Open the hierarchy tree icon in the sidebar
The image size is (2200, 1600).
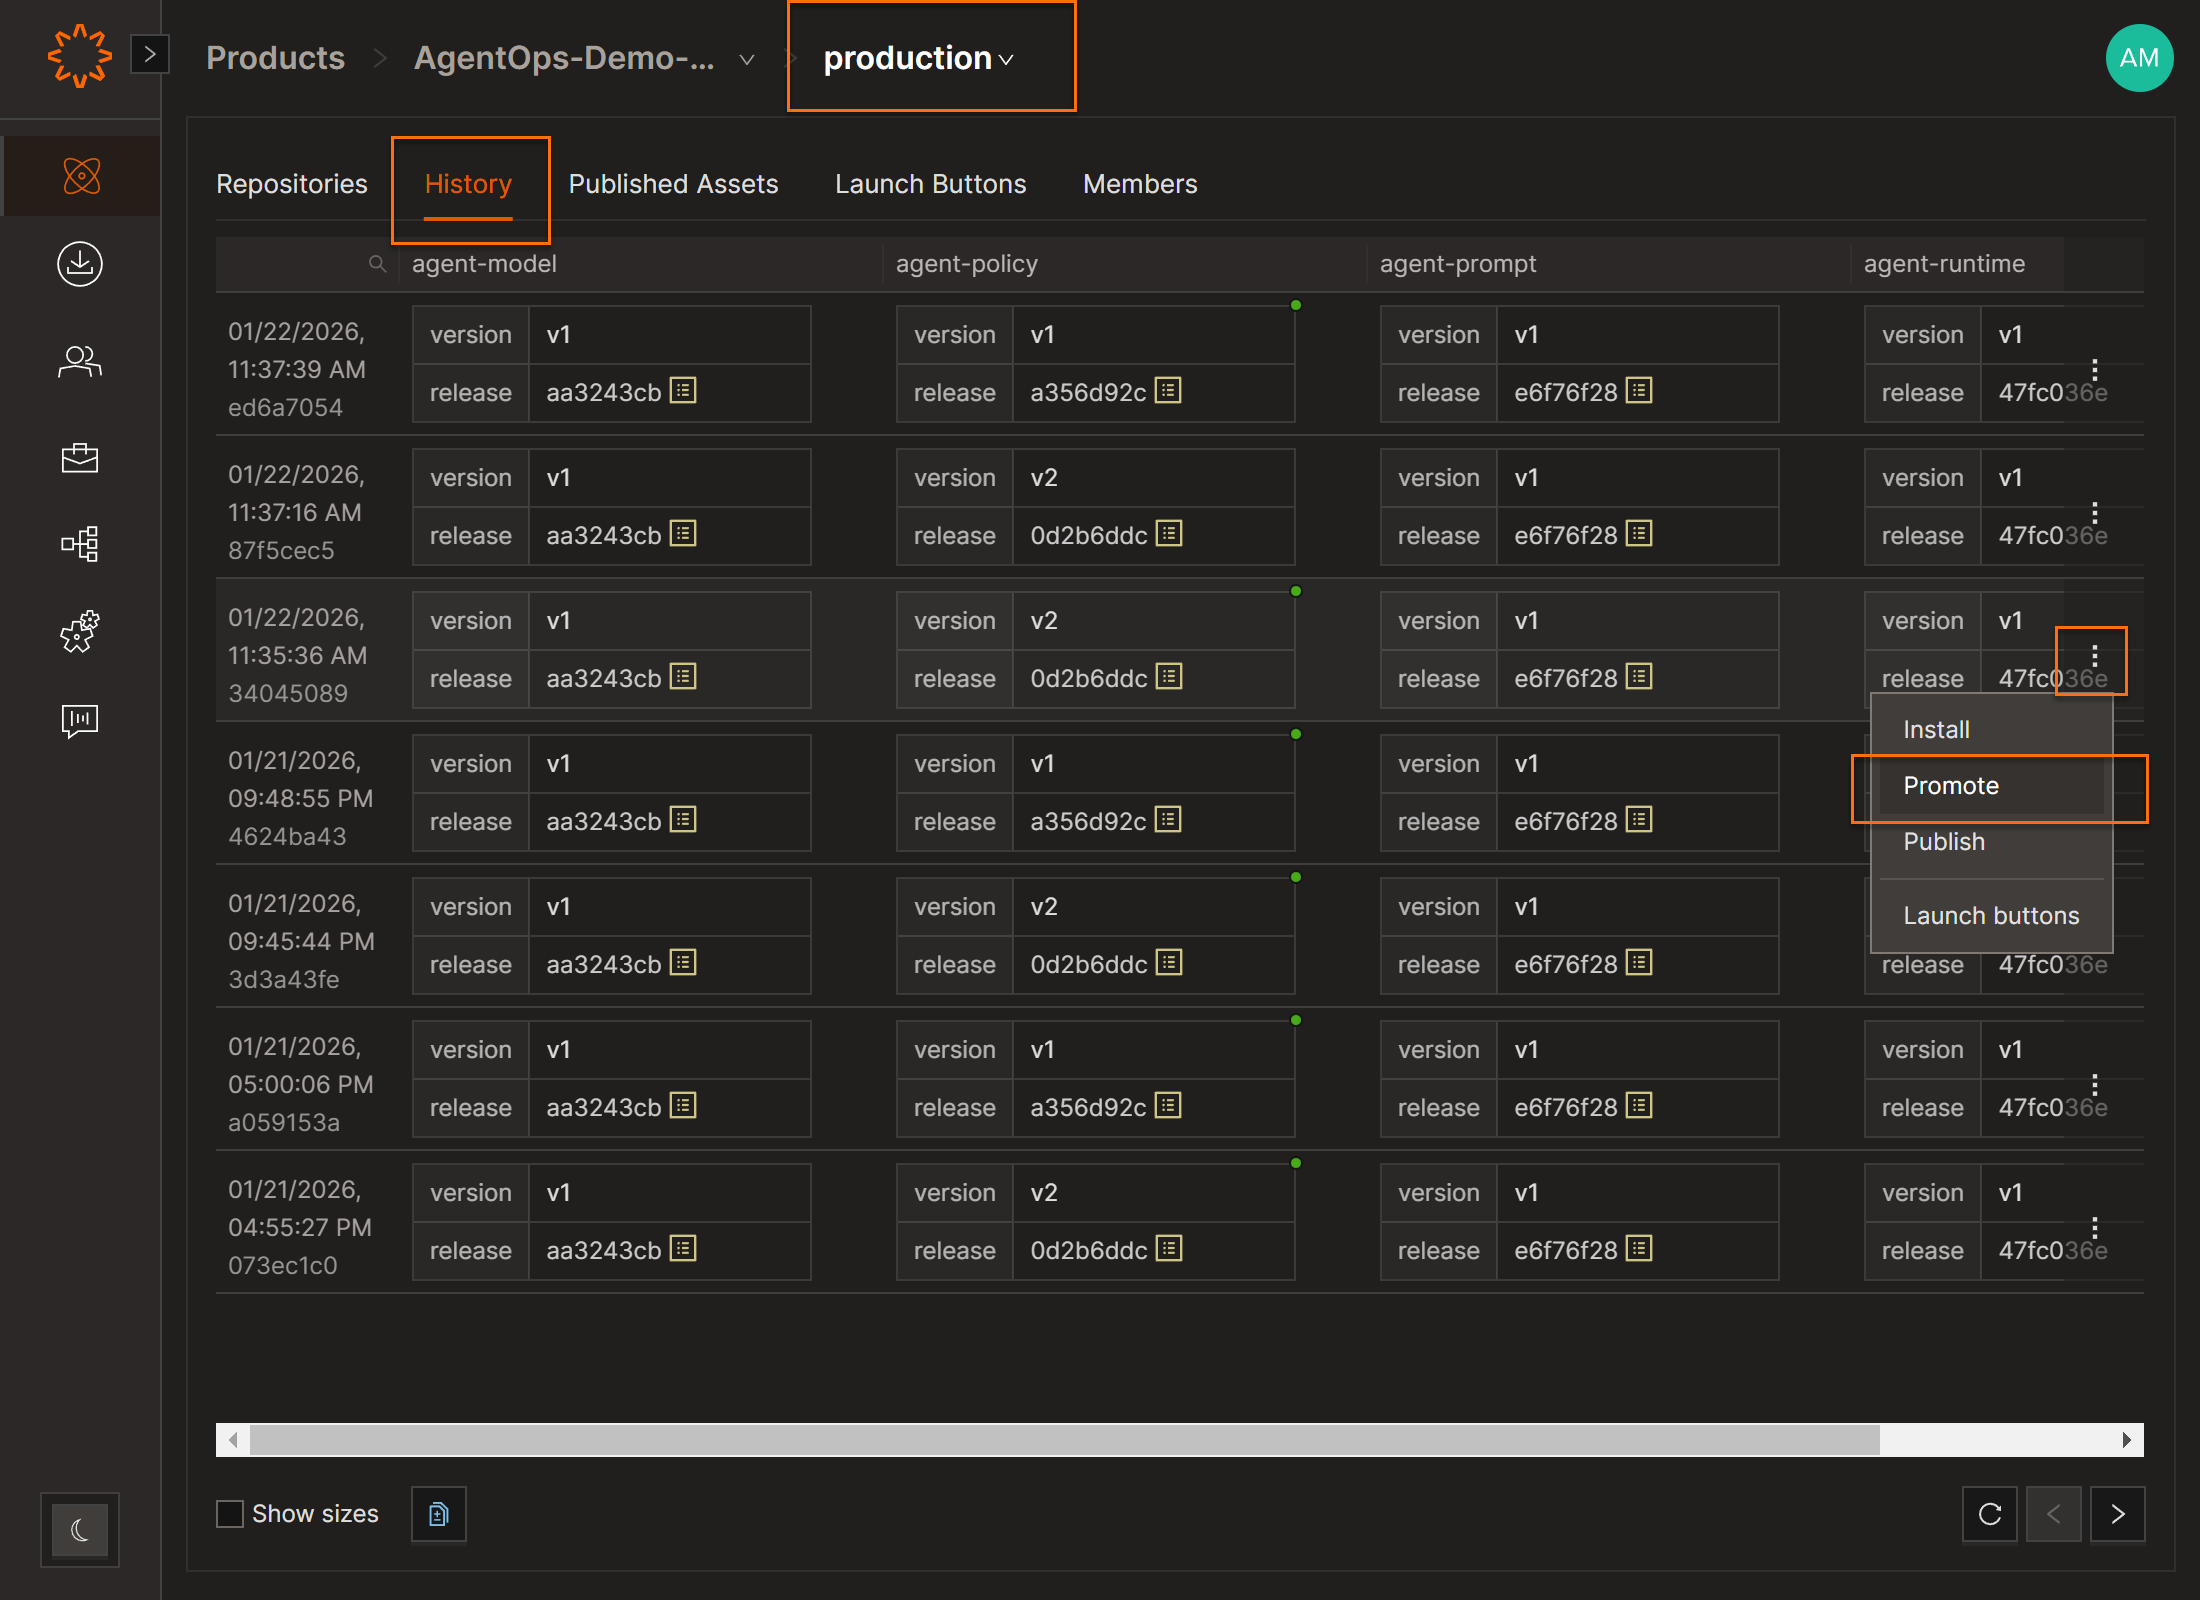[x=80, y=544]
